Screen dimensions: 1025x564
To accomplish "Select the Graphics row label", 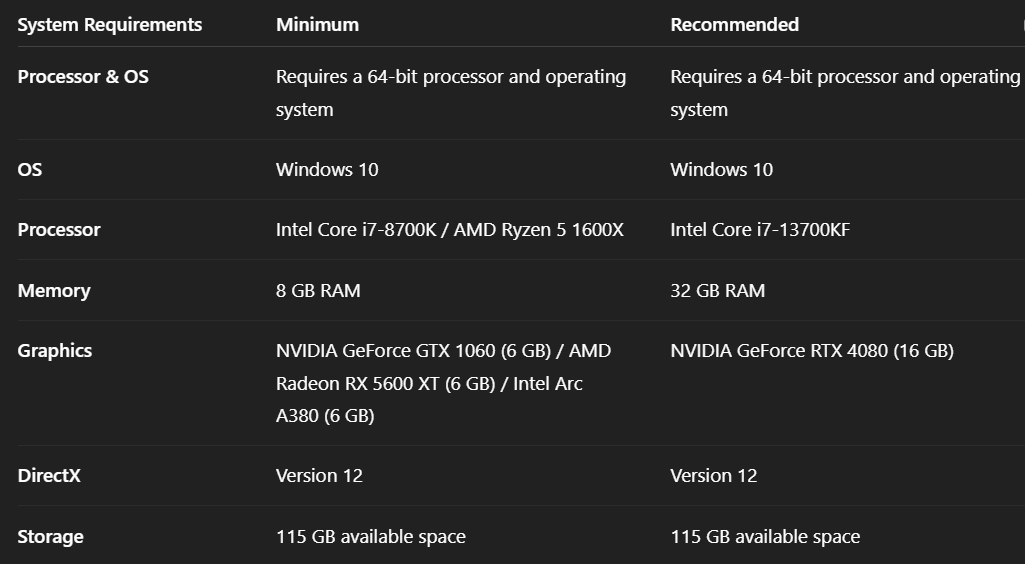I will 55,351.
